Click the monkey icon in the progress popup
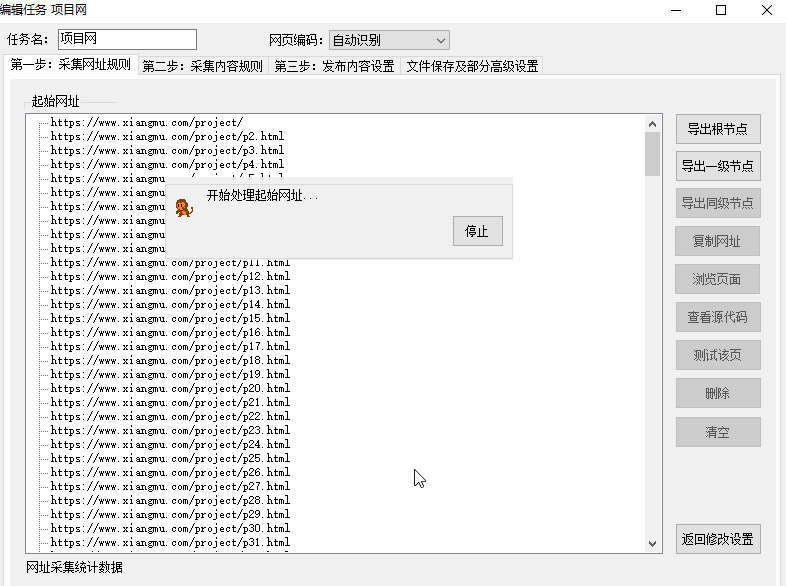Viewport: 786px width, 586px height. pos(183,208)
